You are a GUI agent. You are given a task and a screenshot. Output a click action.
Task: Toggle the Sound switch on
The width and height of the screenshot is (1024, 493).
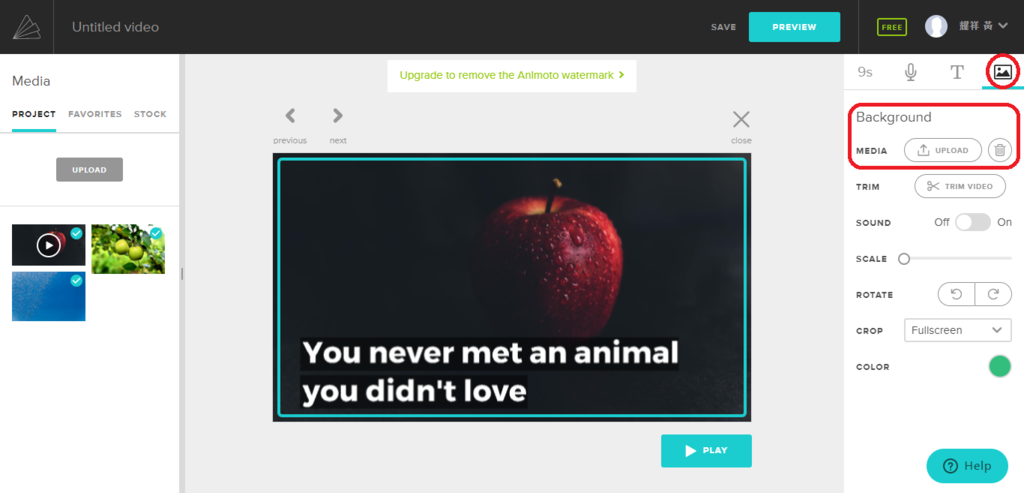972,223
